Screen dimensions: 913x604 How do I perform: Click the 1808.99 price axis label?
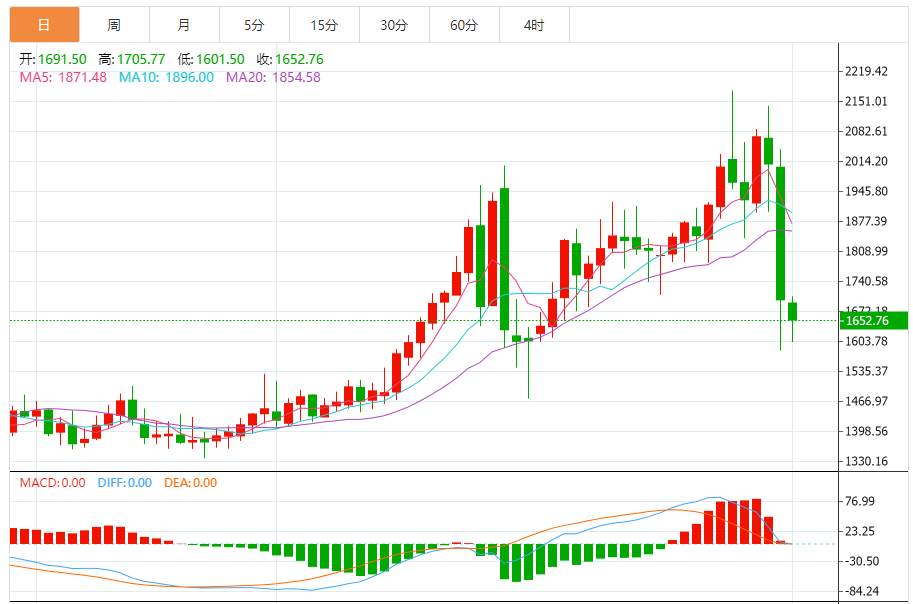[866, 252]
